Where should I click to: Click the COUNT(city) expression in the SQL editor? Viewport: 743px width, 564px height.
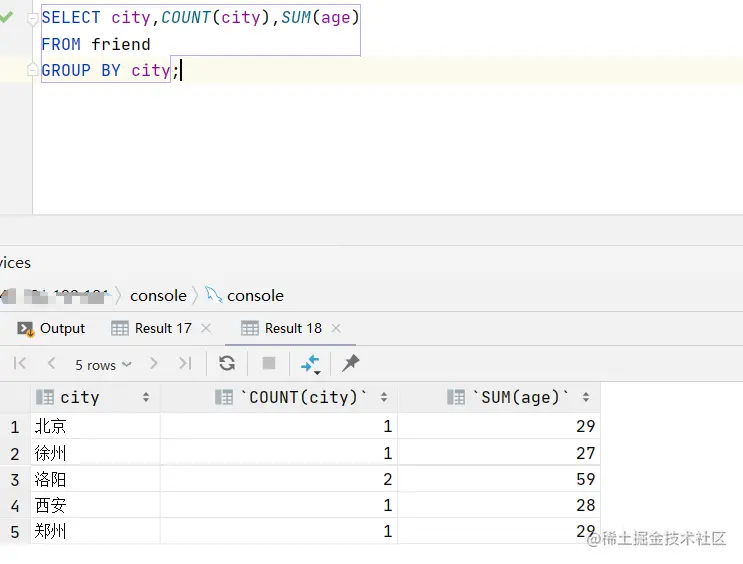(216, 18)
